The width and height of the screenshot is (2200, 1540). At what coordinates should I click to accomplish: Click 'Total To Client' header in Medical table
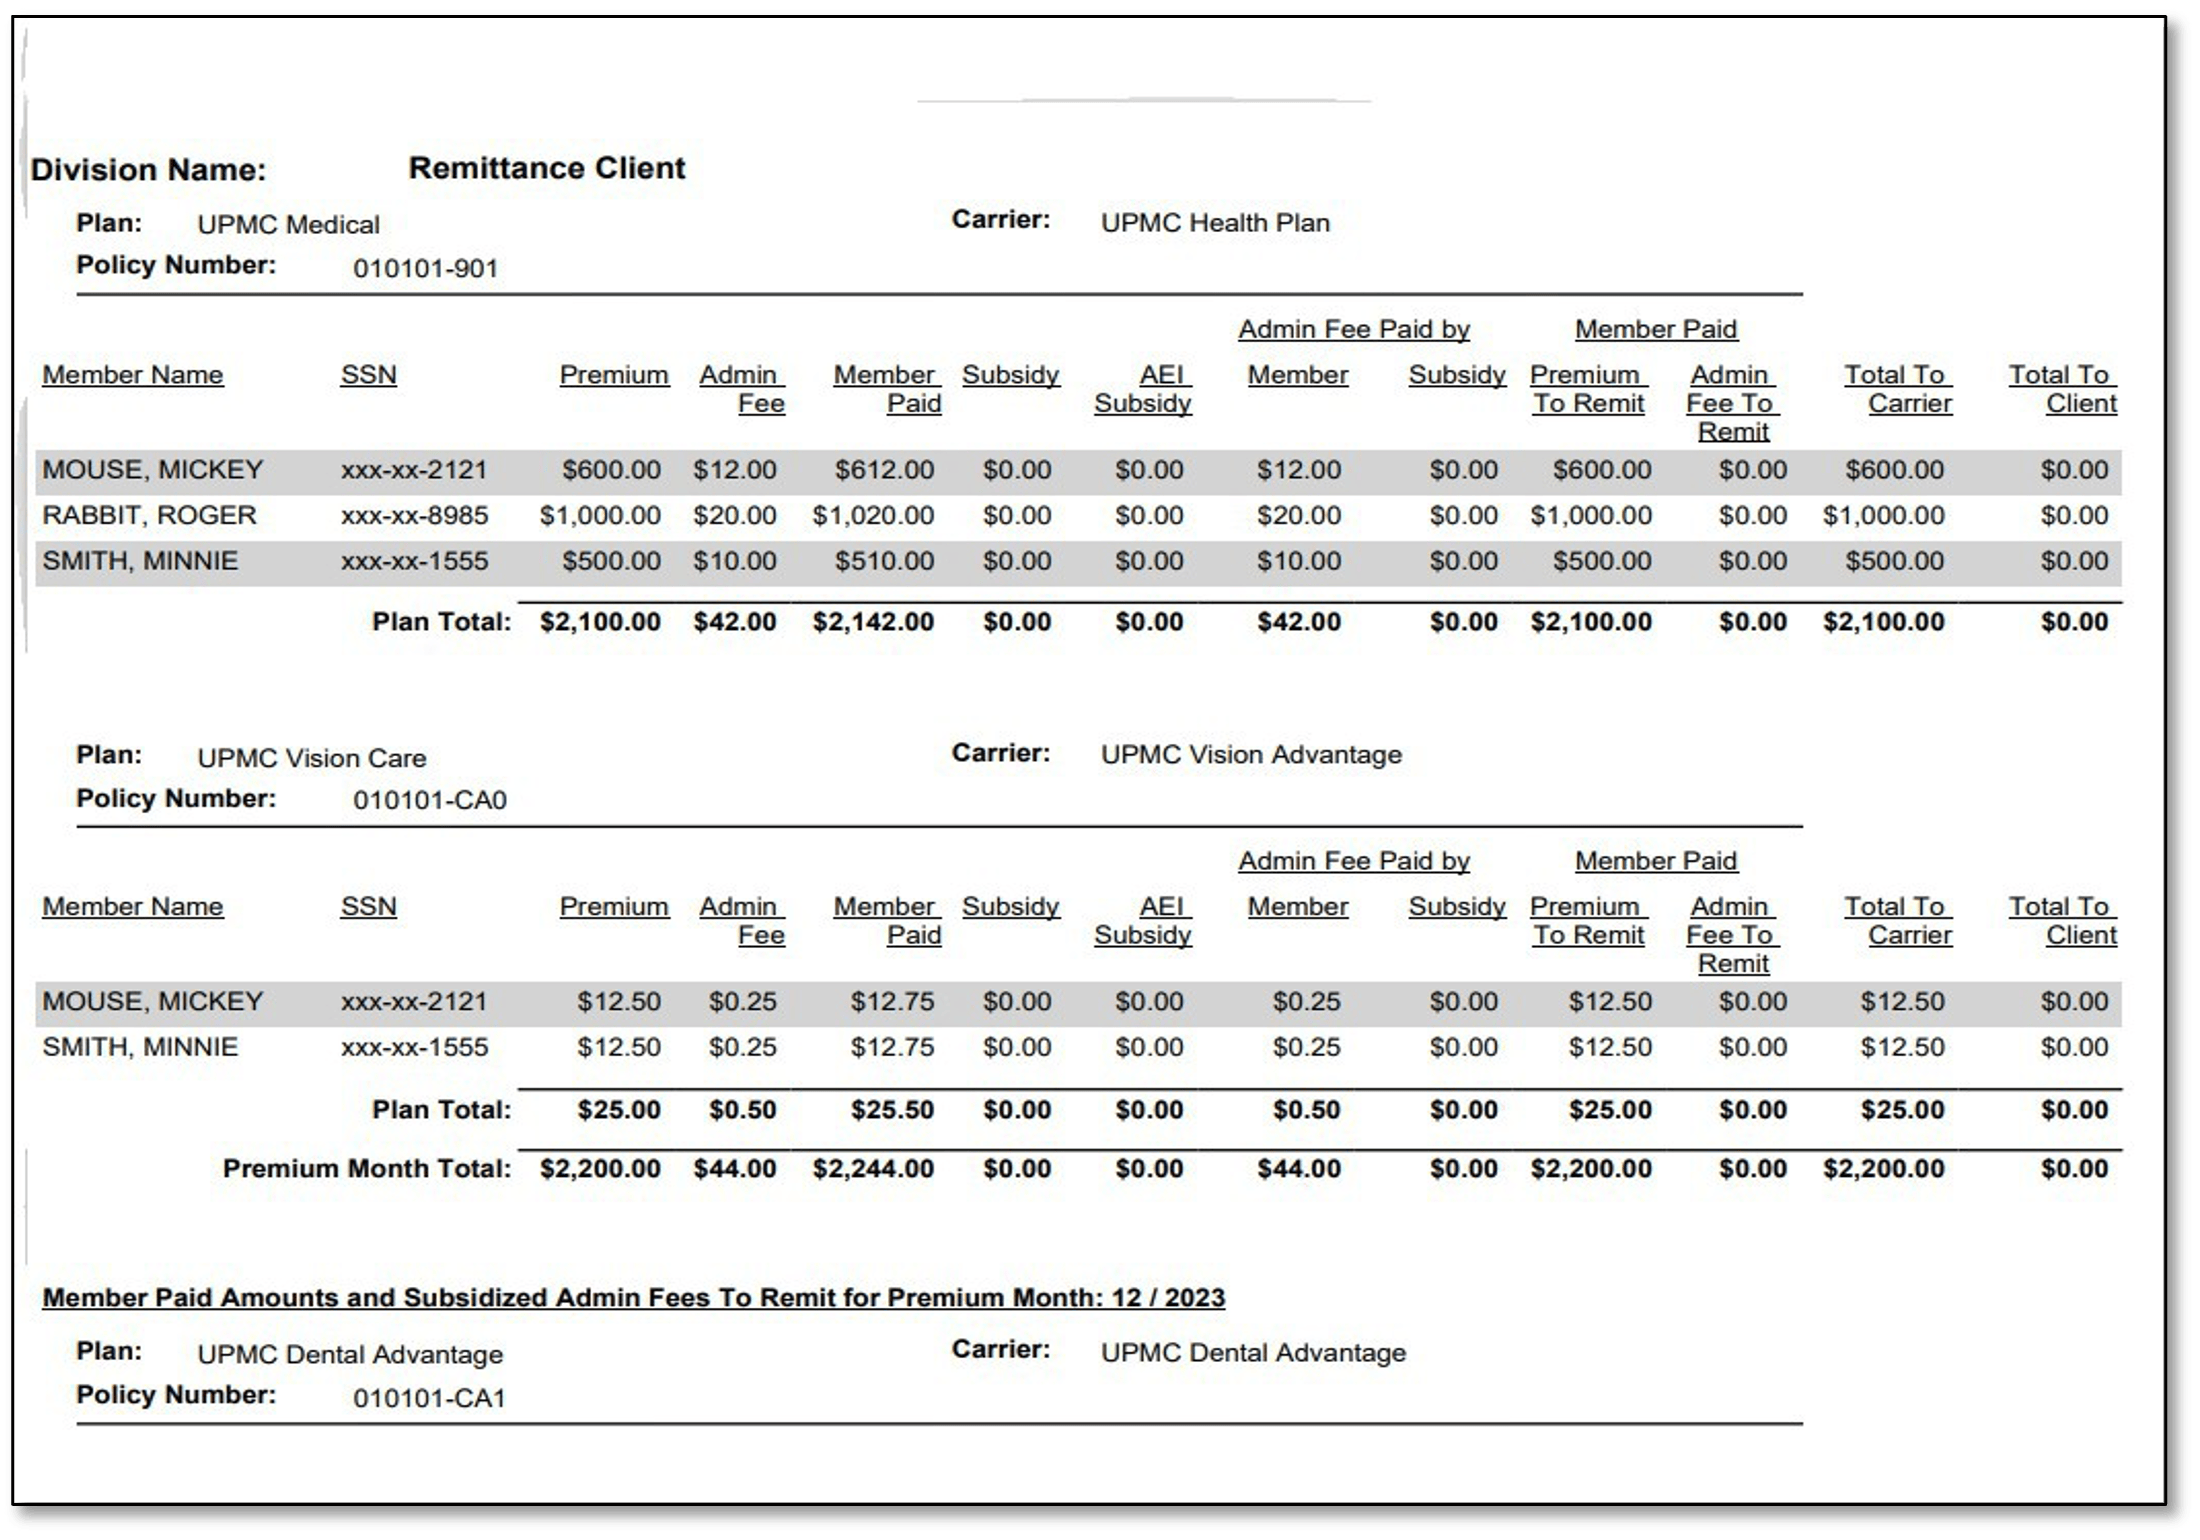pos(2062,389)
